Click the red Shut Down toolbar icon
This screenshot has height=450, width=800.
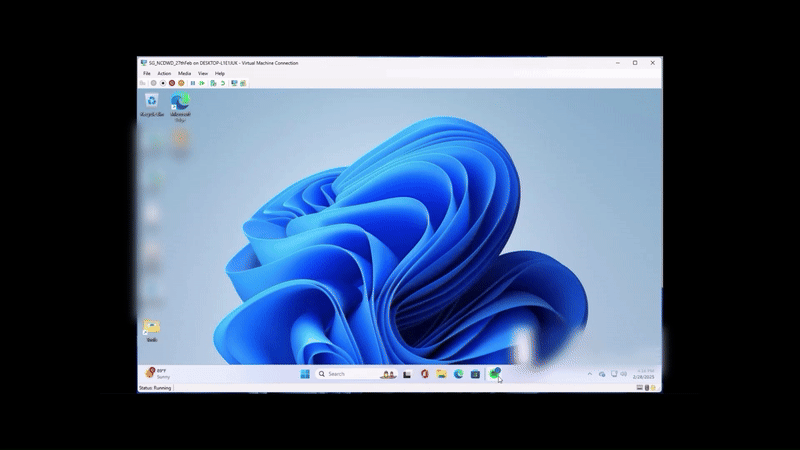[x=172, y=83]
